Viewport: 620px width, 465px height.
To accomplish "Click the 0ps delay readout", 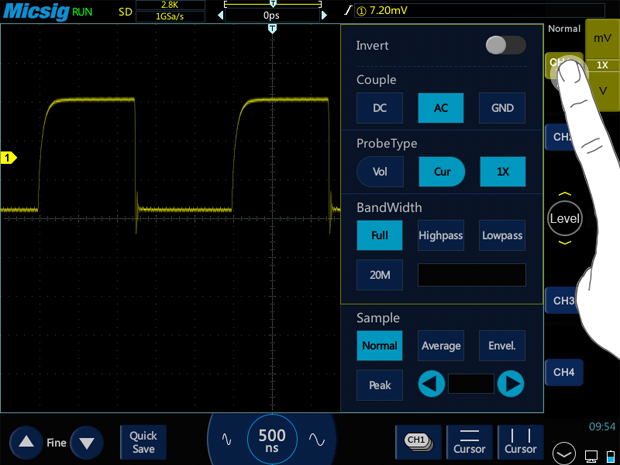I will pyautogui.click(x=272, y=15).
